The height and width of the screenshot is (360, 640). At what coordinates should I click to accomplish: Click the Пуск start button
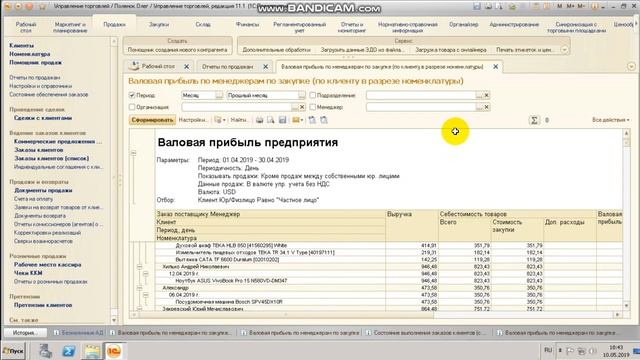pyautogui.click(x=13, y=351)
